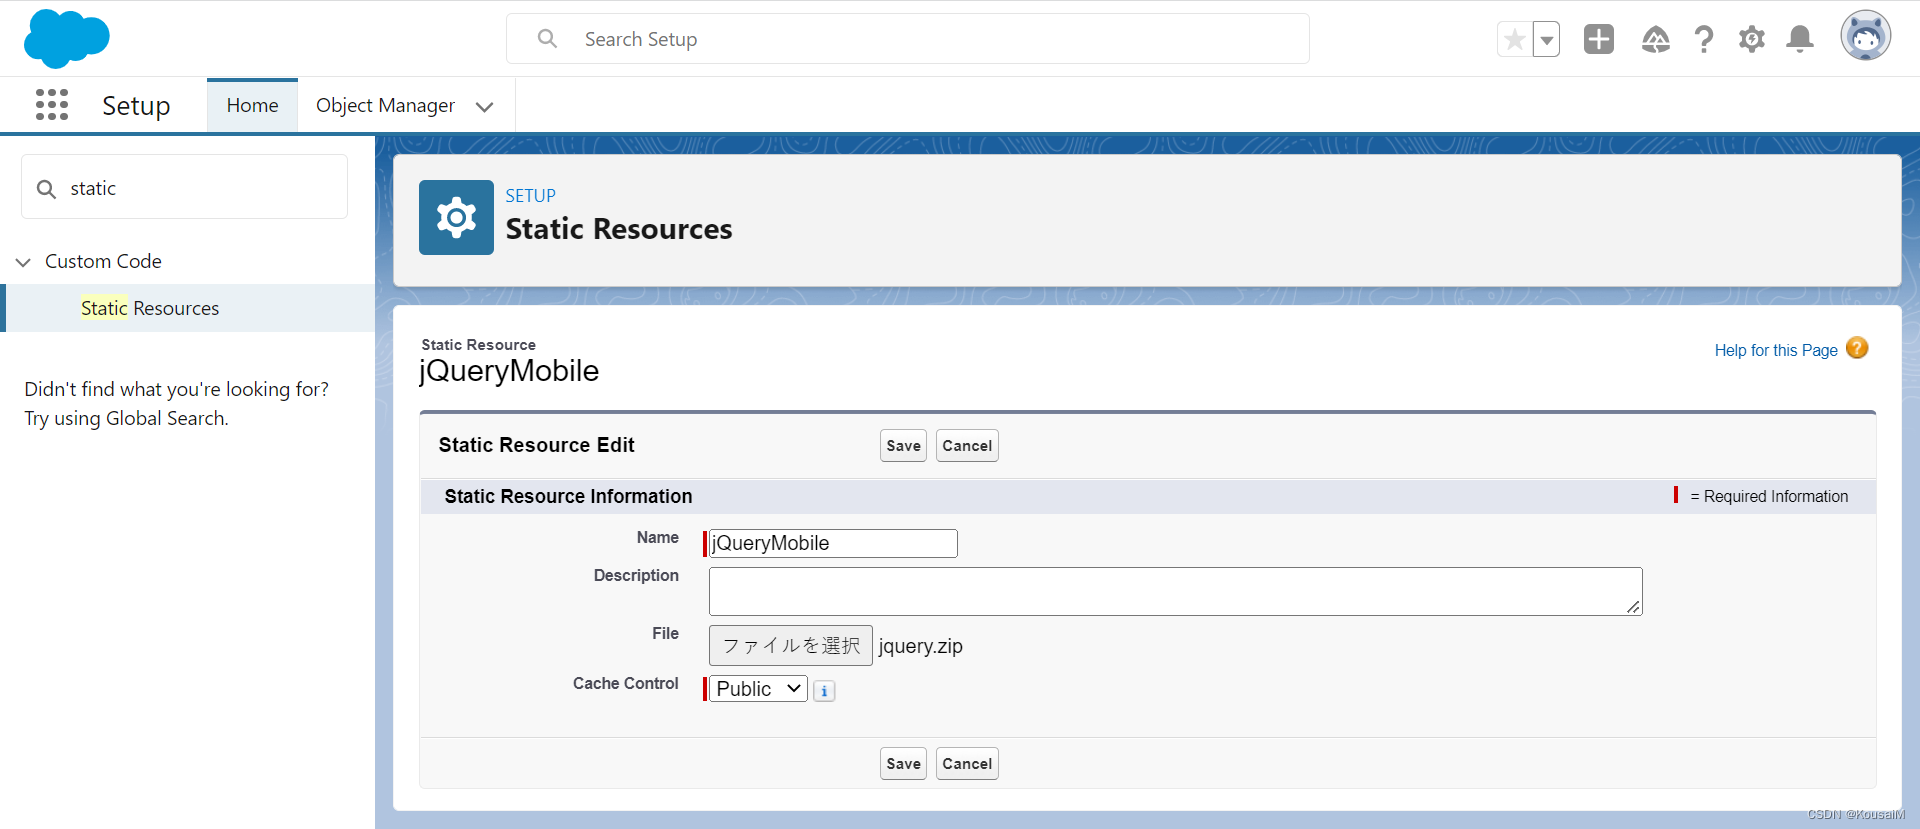Open the global actions plus icon

click(x=1599, y=39)
